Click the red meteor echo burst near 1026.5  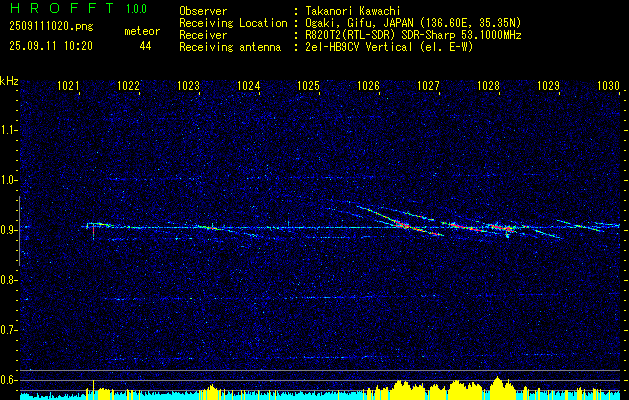point(403,225)
